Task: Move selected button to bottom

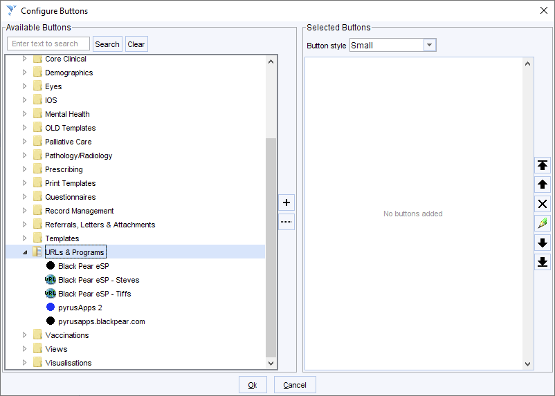Action: tap(542, 262)
